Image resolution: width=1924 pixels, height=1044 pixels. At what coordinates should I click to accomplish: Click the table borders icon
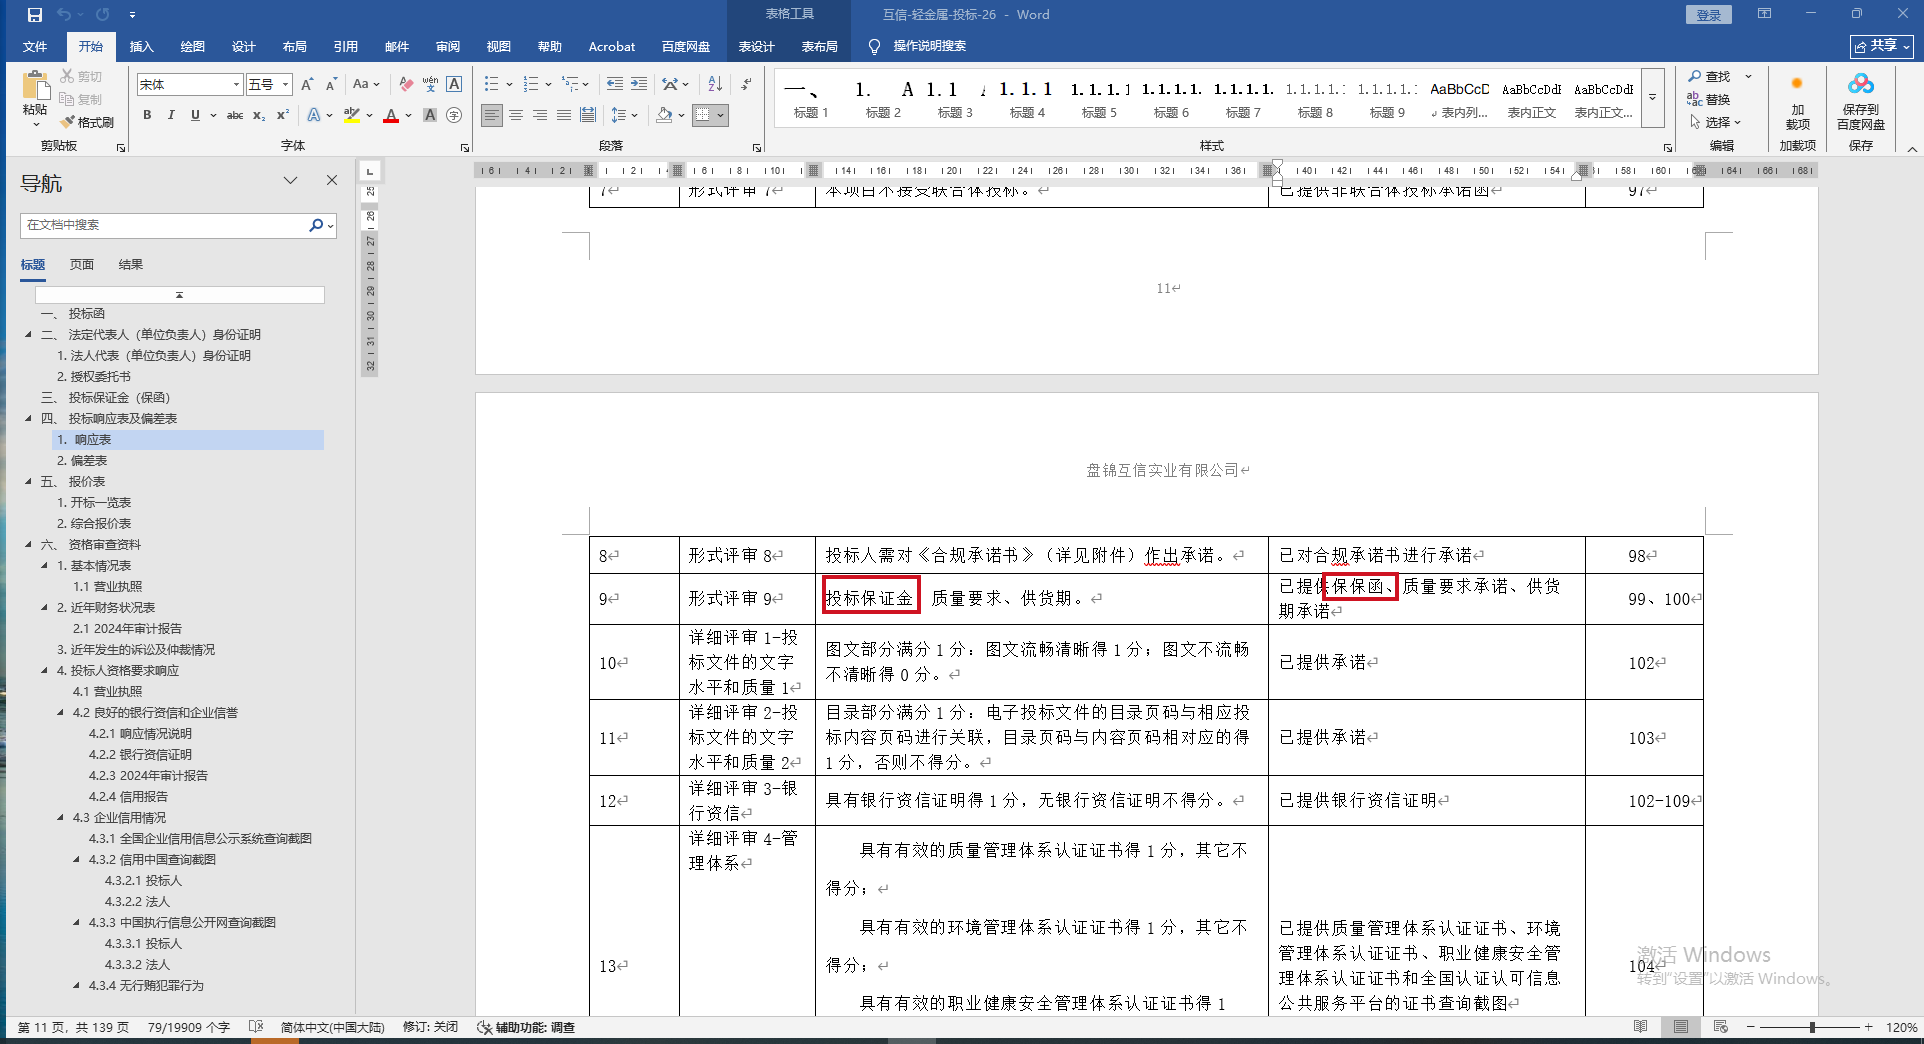(703, 115)
